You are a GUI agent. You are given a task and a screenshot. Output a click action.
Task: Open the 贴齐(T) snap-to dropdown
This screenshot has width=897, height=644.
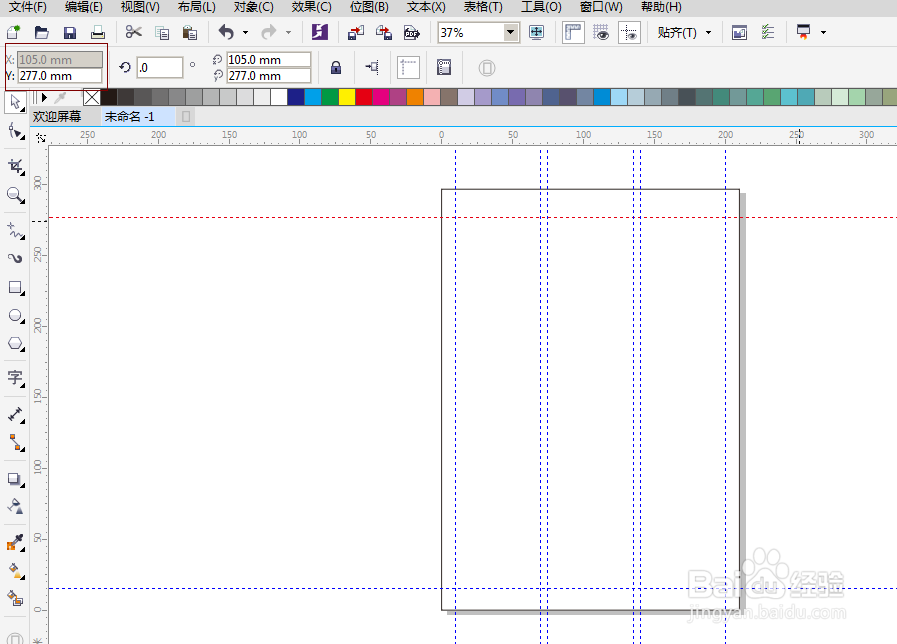[x=684, y=33]
